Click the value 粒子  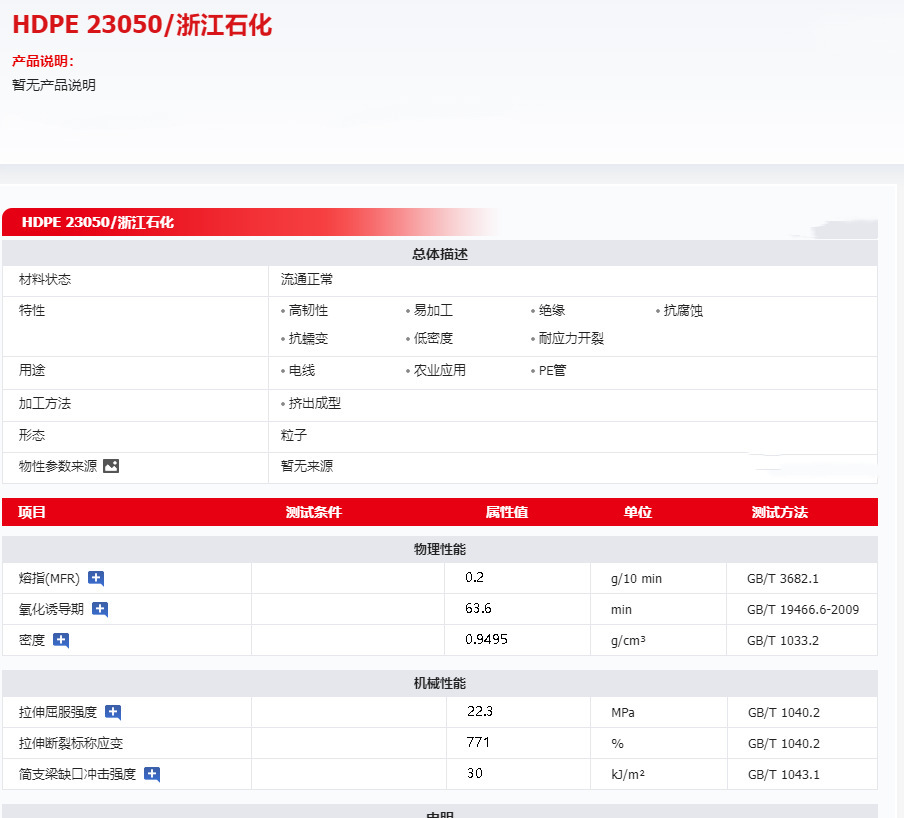293,435
